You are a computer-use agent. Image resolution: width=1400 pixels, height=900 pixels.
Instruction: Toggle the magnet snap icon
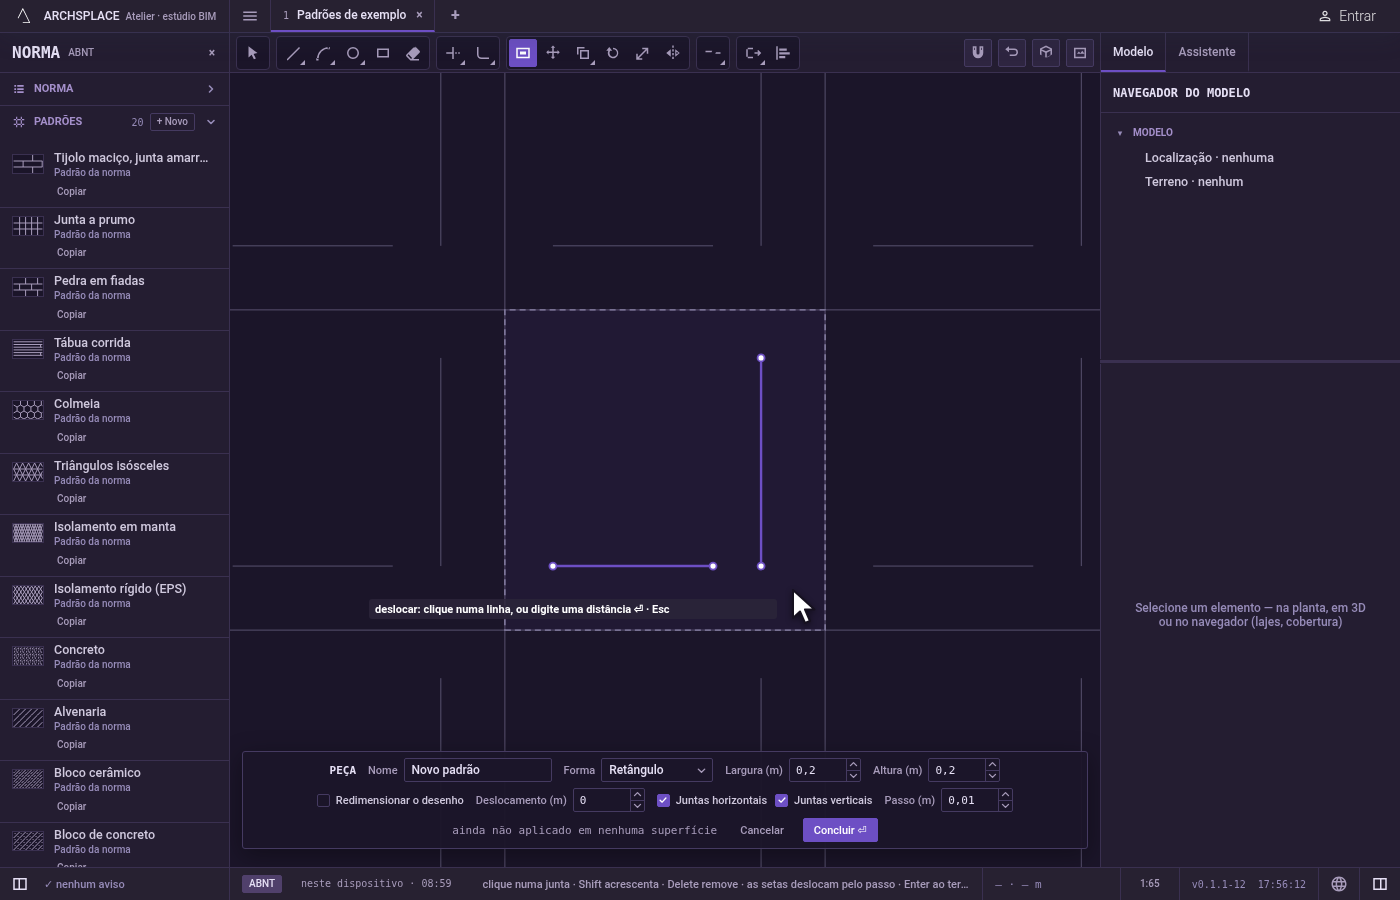[978, 53]
